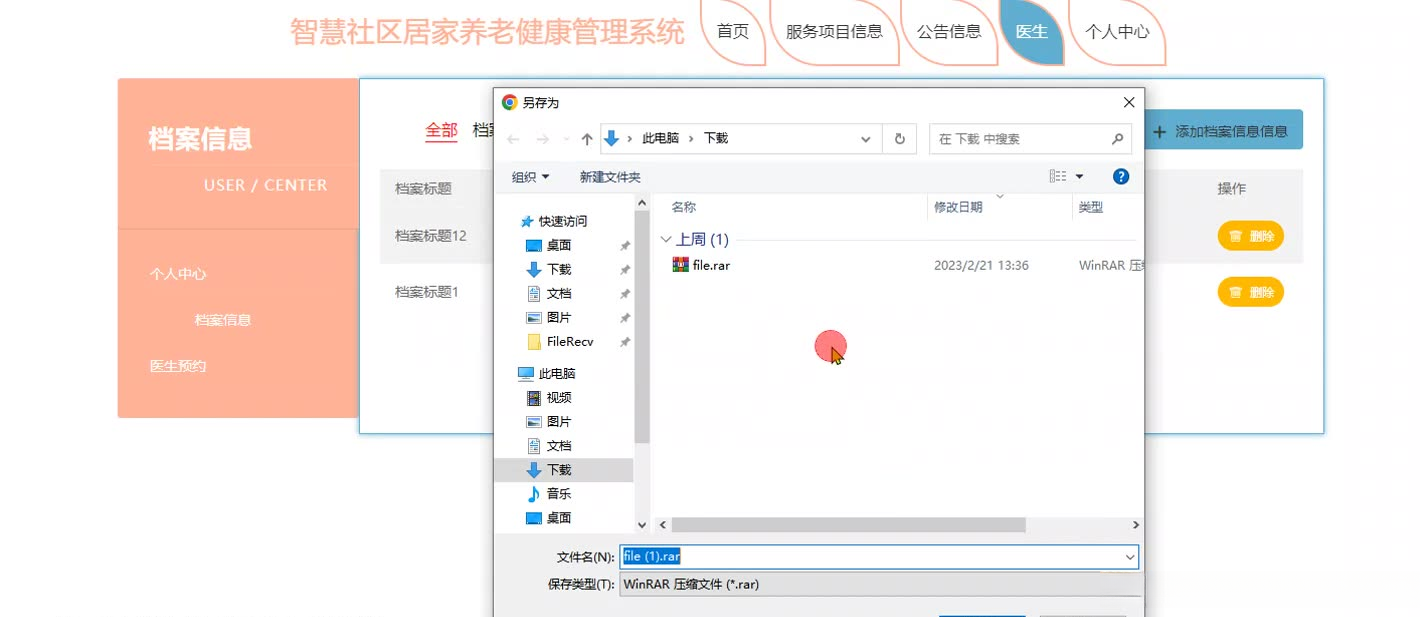Close the 另存为 dialog

click(x=1129, y=102)
